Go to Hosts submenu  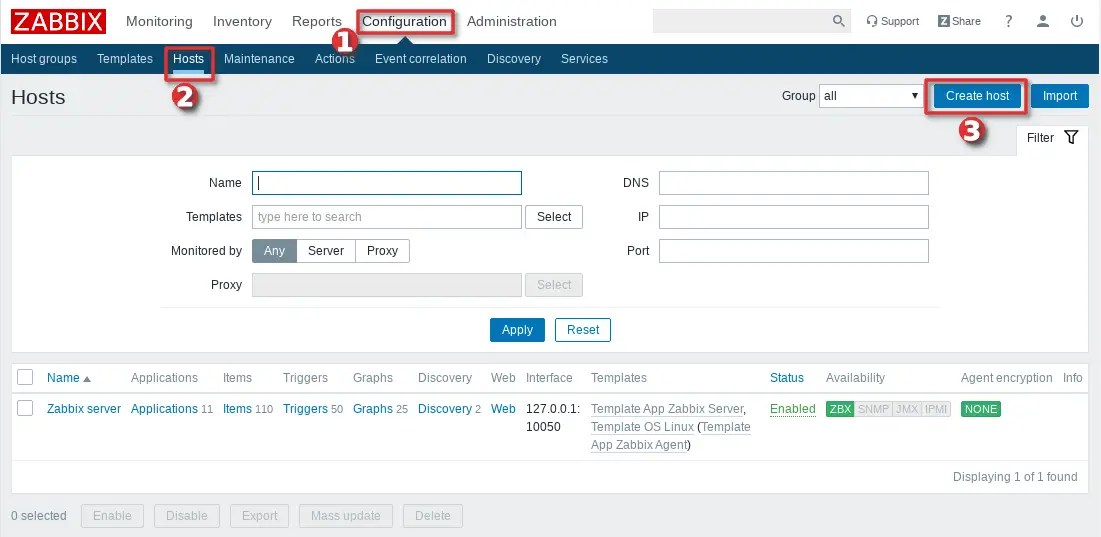pyautogui.click(x=188, y=59)
